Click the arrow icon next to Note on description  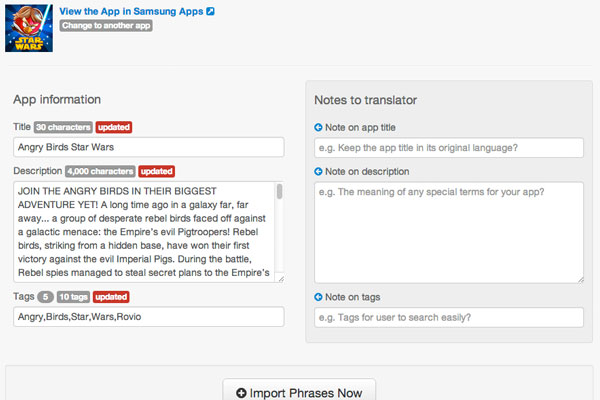[x=318, y=171]
